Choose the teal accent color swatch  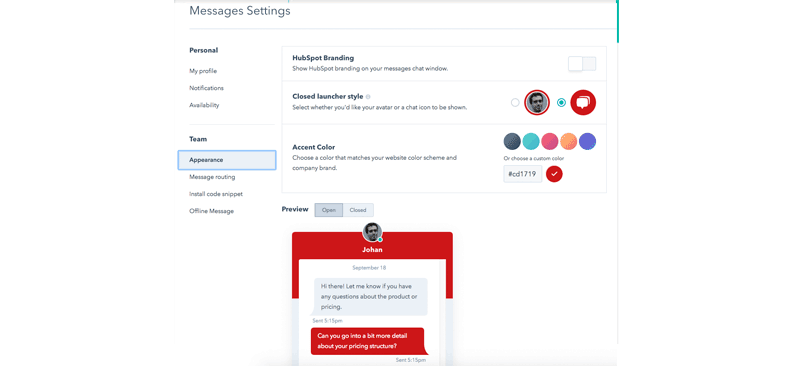pyautogui.click(x=531, y=141)
